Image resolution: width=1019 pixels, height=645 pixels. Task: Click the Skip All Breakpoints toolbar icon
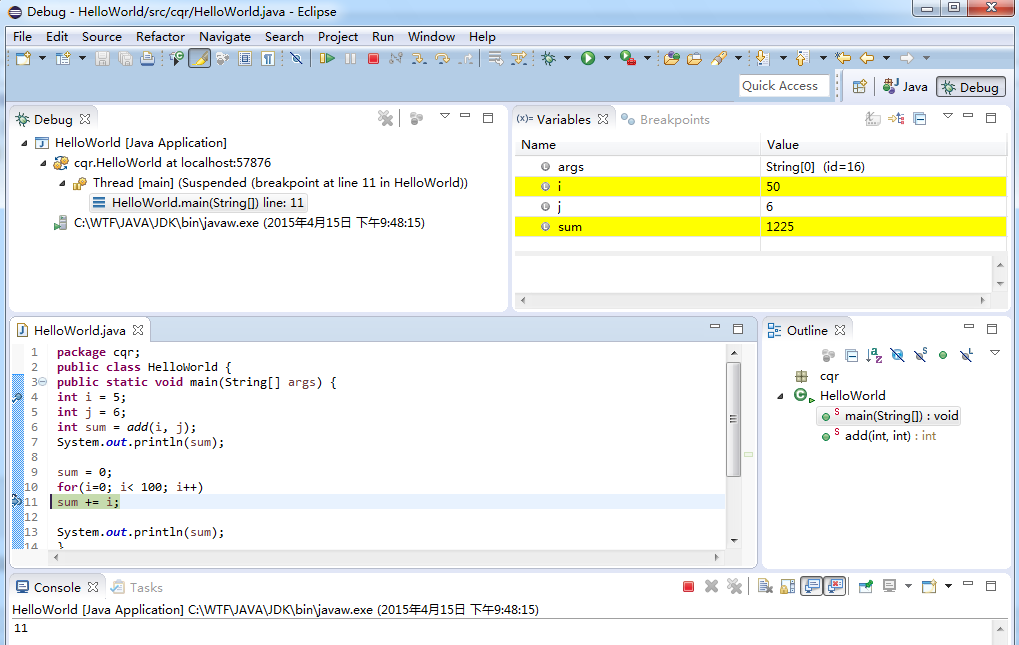296,58
